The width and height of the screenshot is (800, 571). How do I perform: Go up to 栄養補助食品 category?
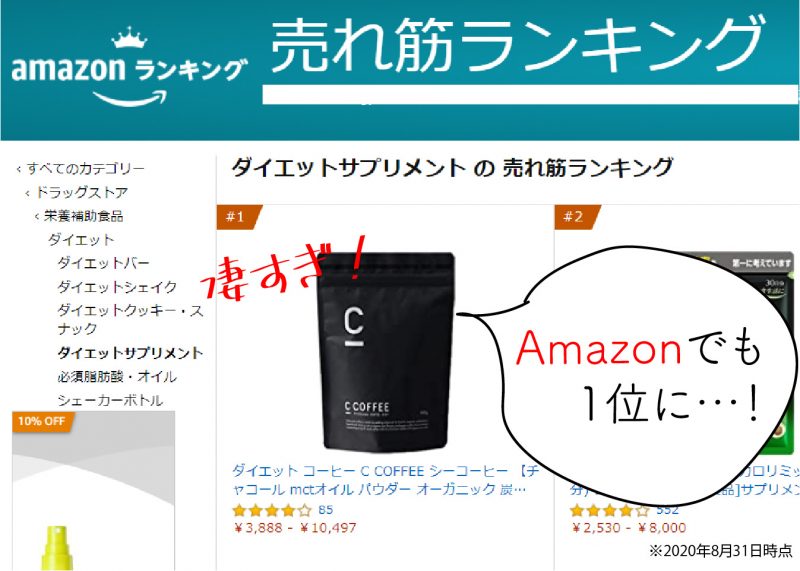point(83,216)
